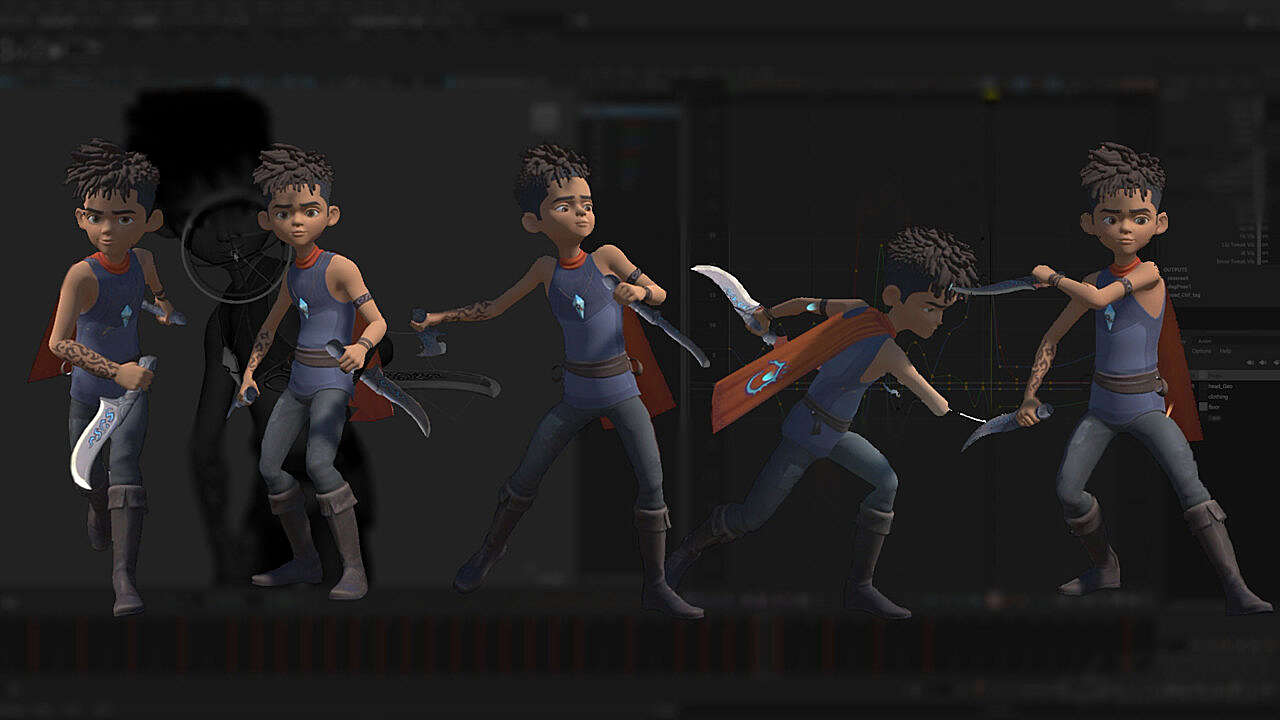Click the middle speaker icon in the Anim panel
The image size is (1280, 720).
pos(1263,361)
